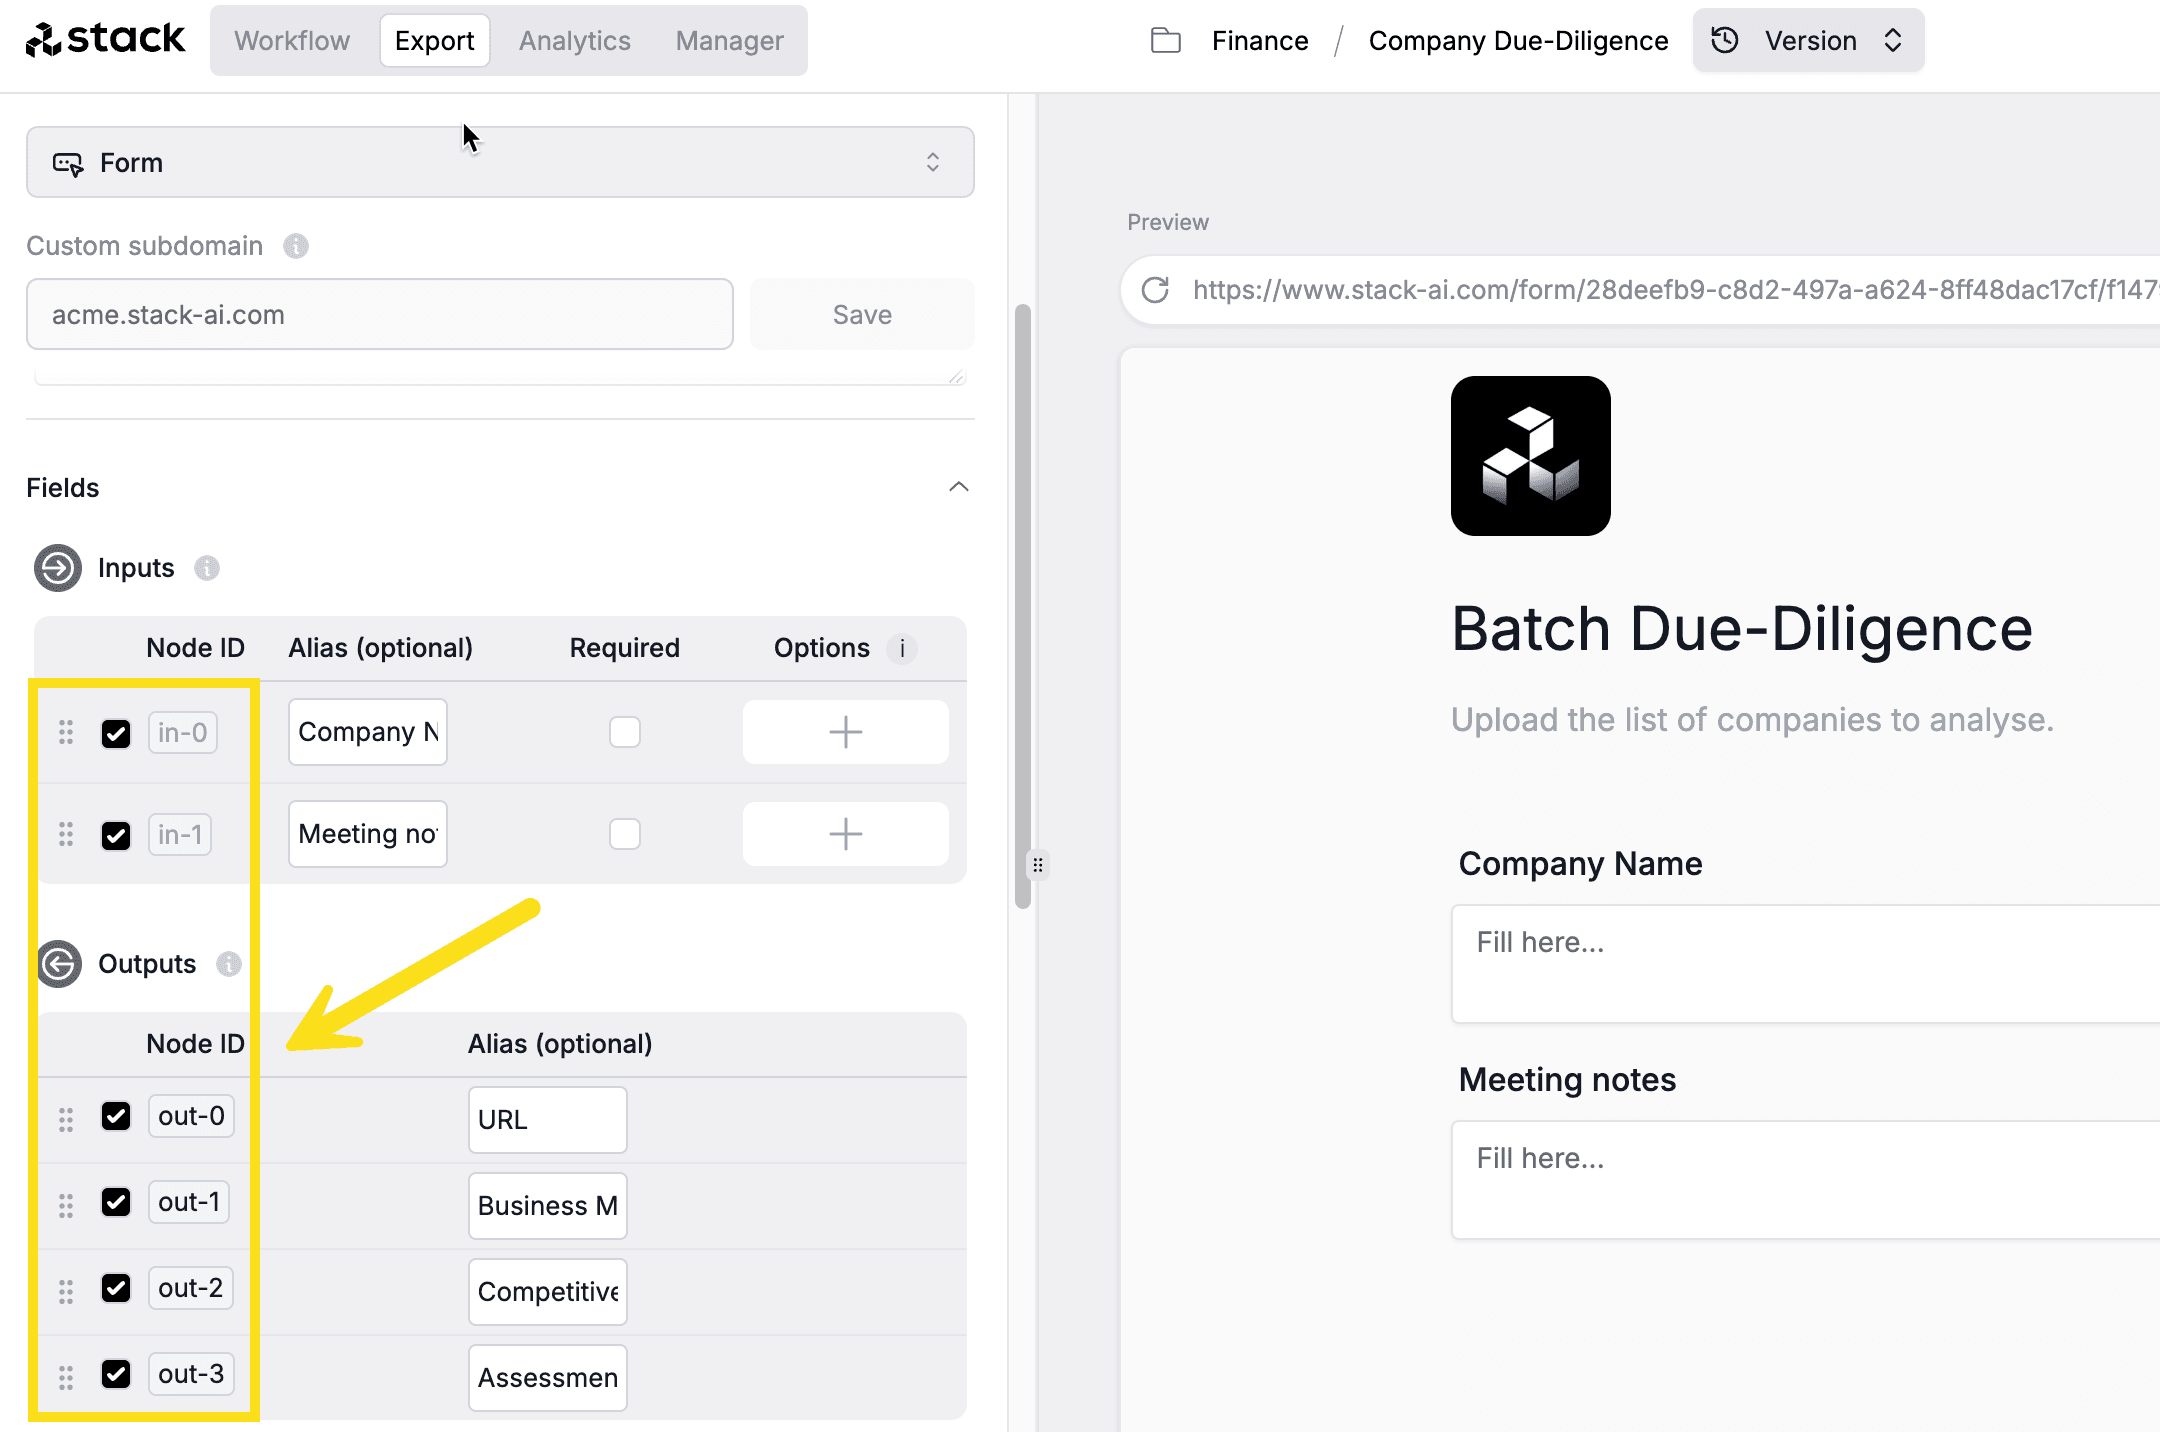This screenshot has height=1432, width=2160.
Task: Open the Form export type dropdown
Action: (500, 162)
